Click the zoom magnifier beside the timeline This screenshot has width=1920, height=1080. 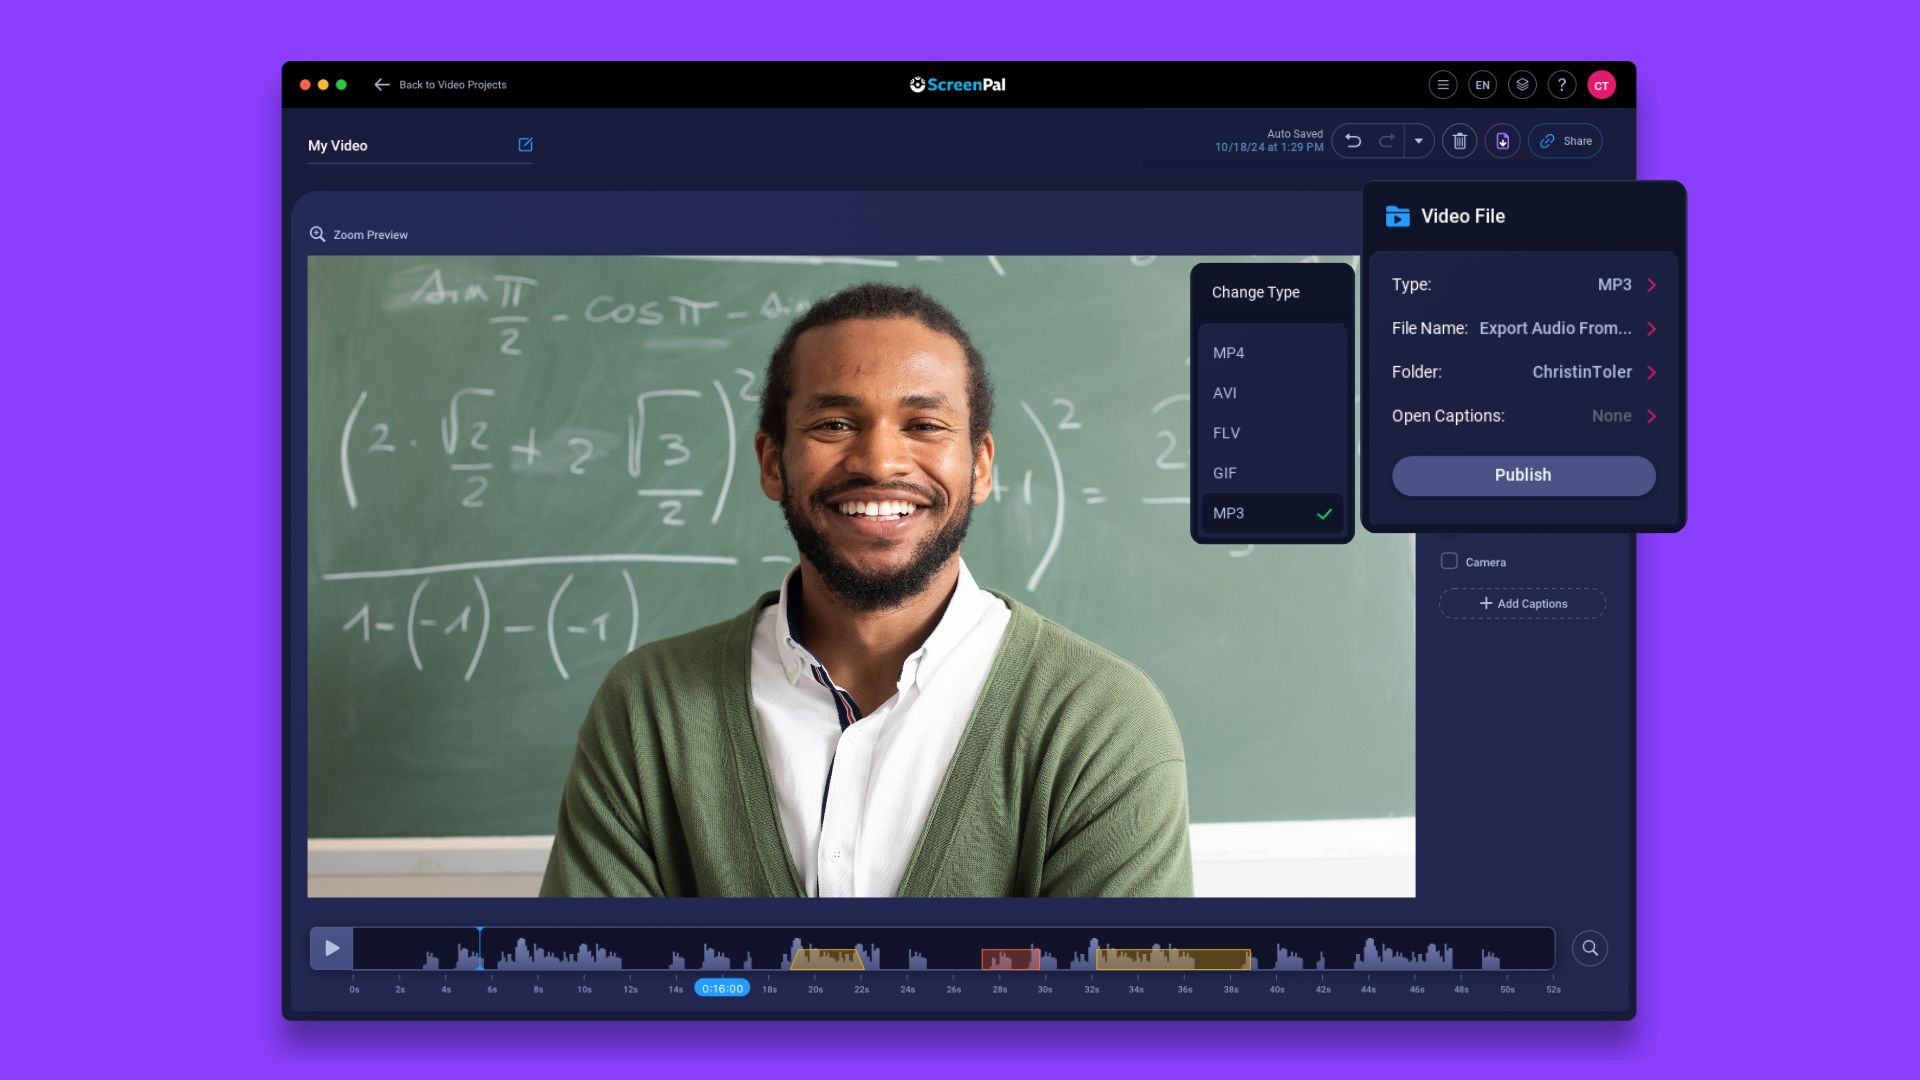[x=1589, y=947]
